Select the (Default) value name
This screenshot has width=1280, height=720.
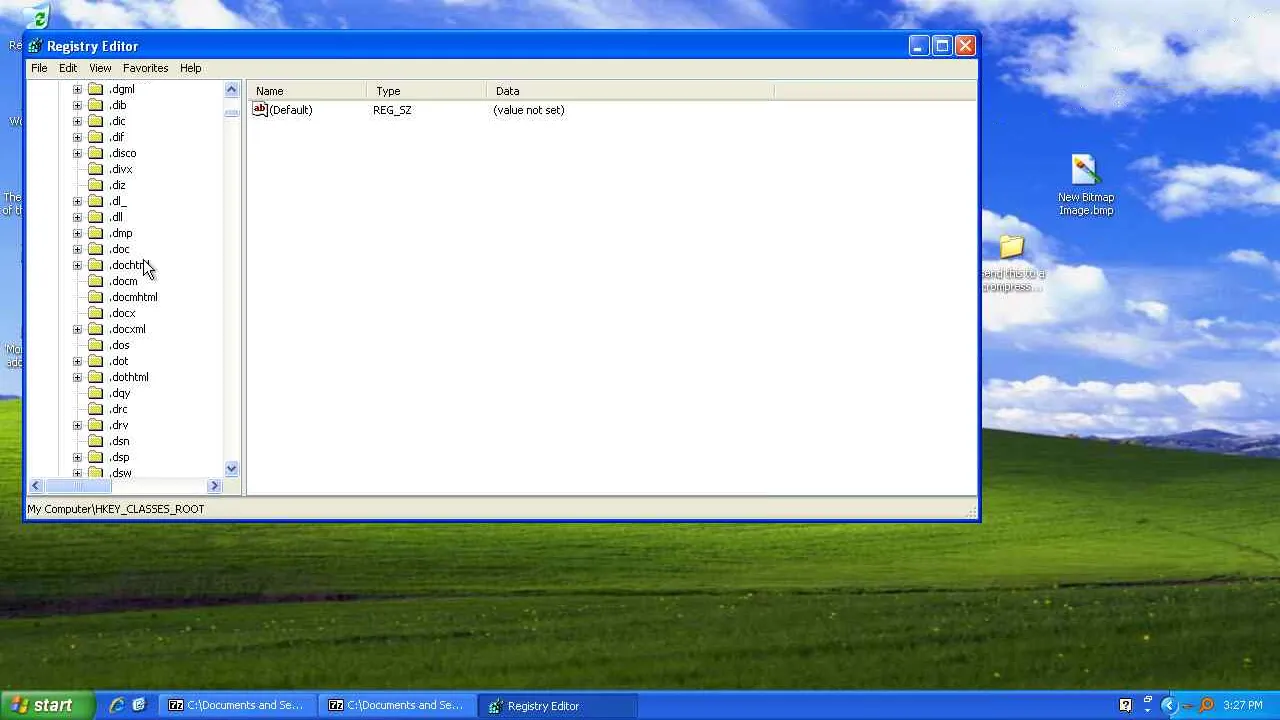point(291,110)
